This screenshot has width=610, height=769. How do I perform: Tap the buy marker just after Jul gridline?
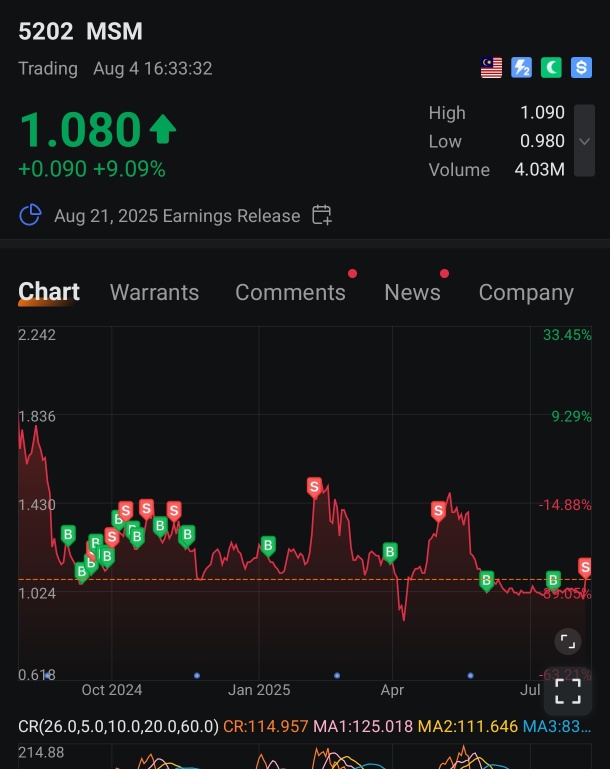coord(554,581)
